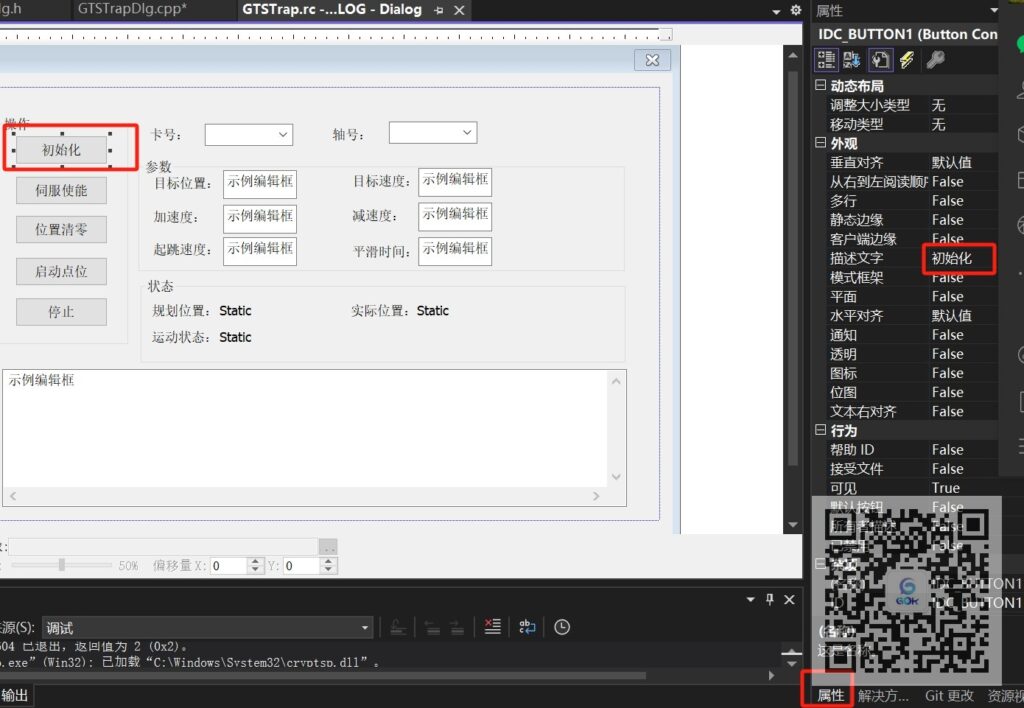The height and width of the screenshot is (708, 1024).
Task: Open output source dropdown showing 调试
Action: click(208, 628)
